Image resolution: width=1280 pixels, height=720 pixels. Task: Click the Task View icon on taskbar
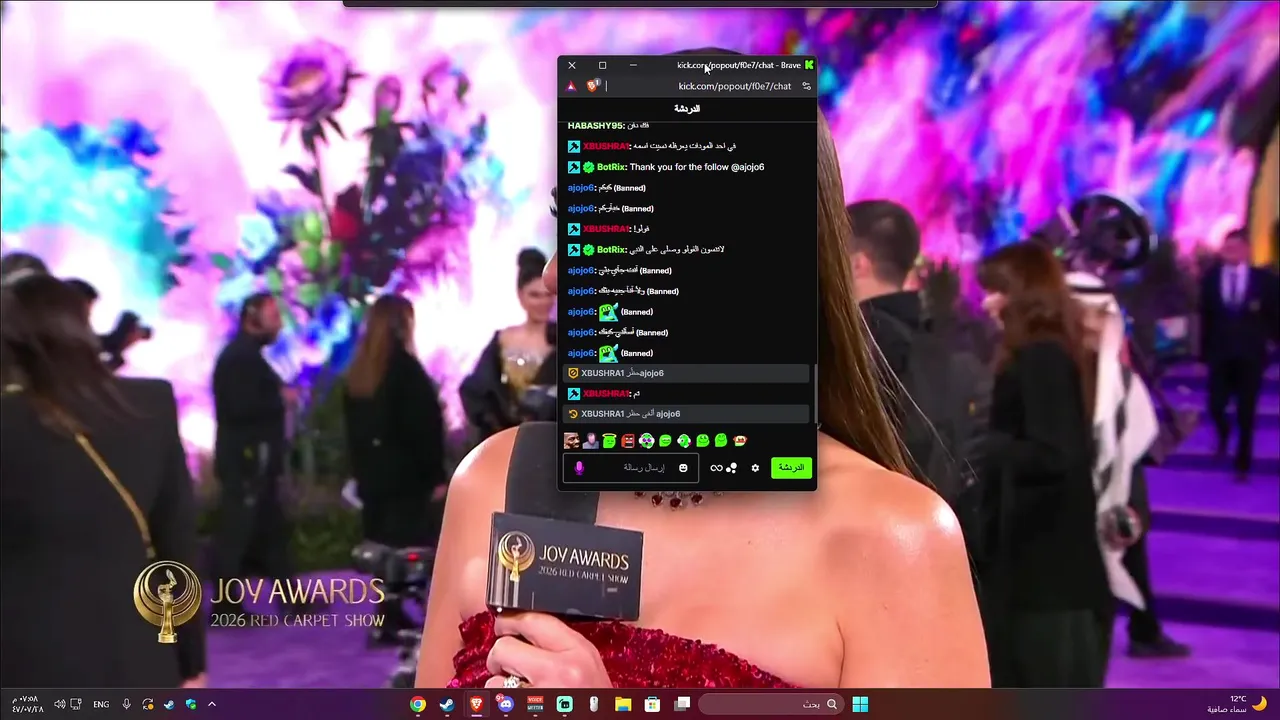[x=682, y=704]
